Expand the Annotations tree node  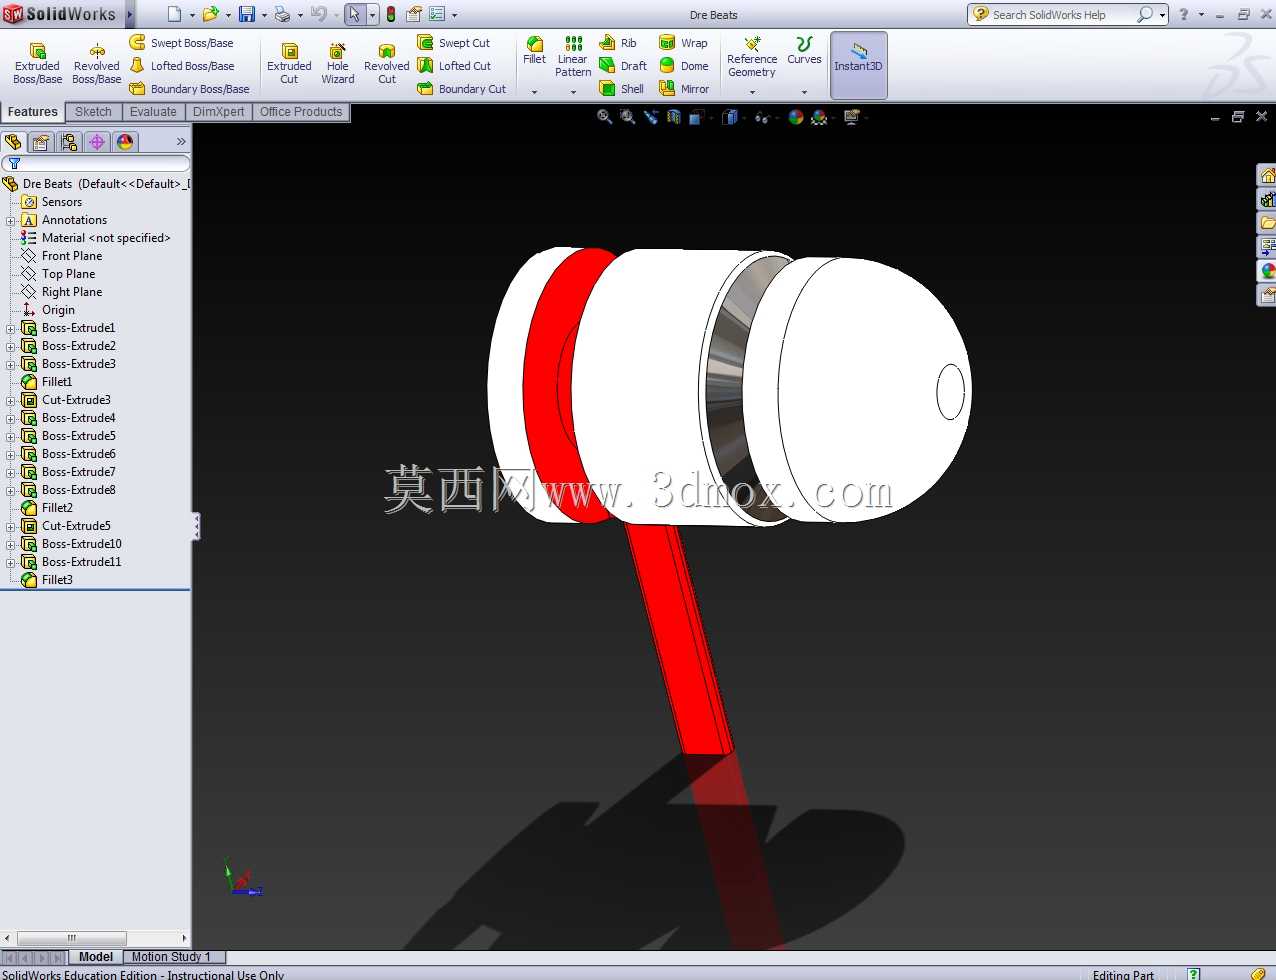[x=11, y=220]
